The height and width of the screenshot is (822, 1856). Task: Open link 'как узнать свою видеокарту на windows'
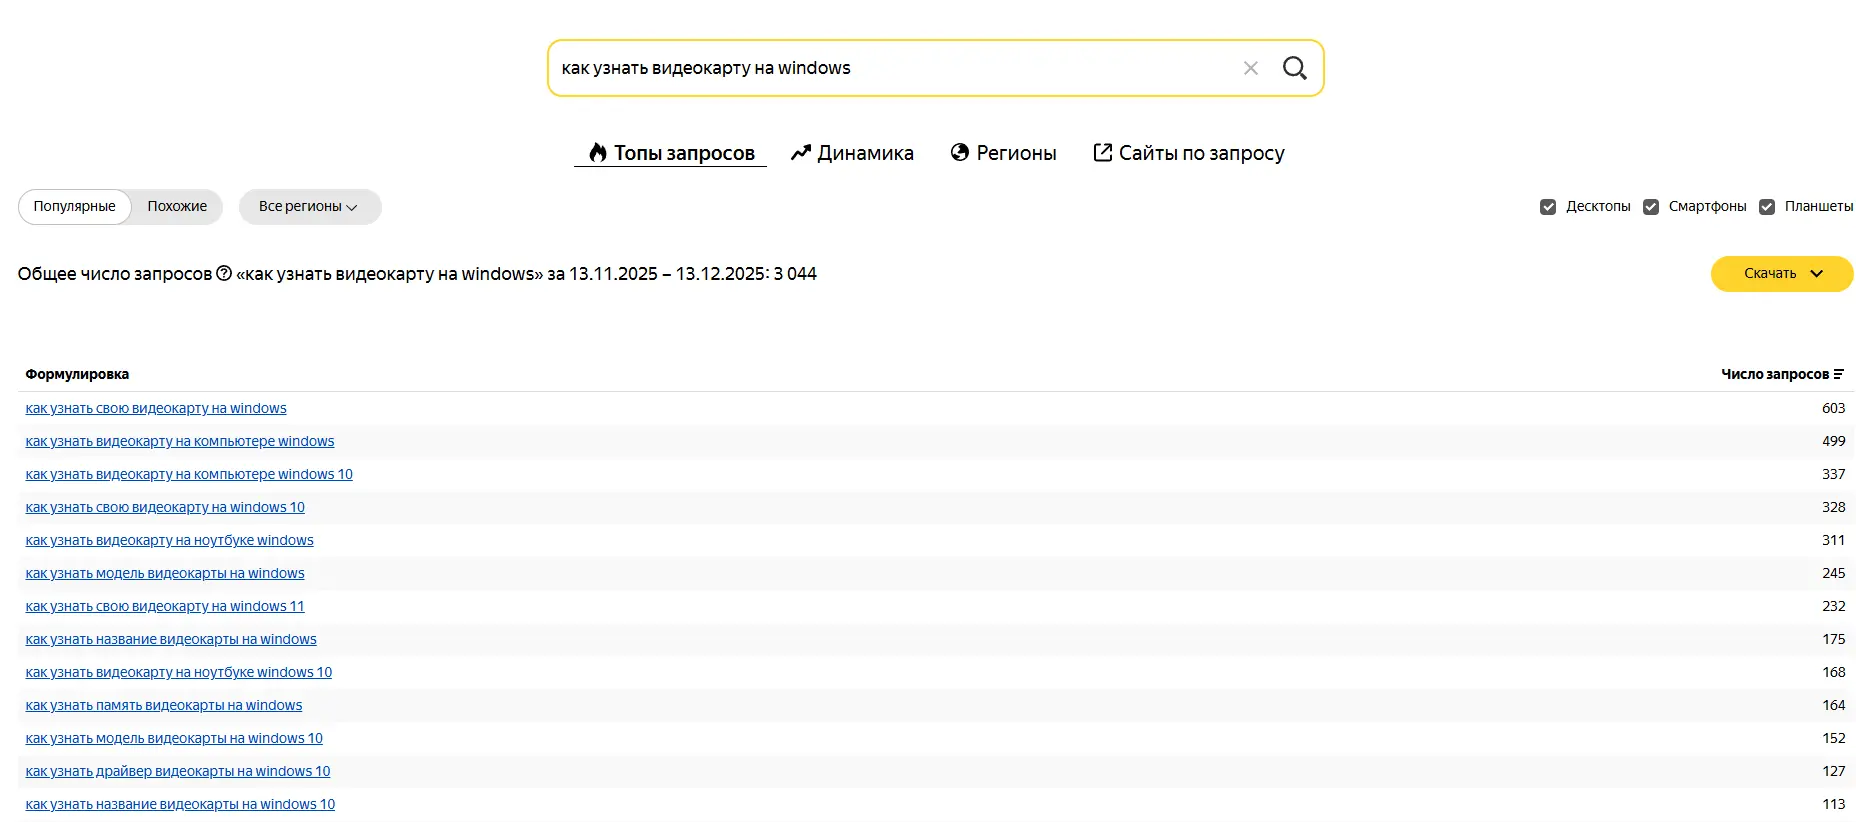[156, 408]
